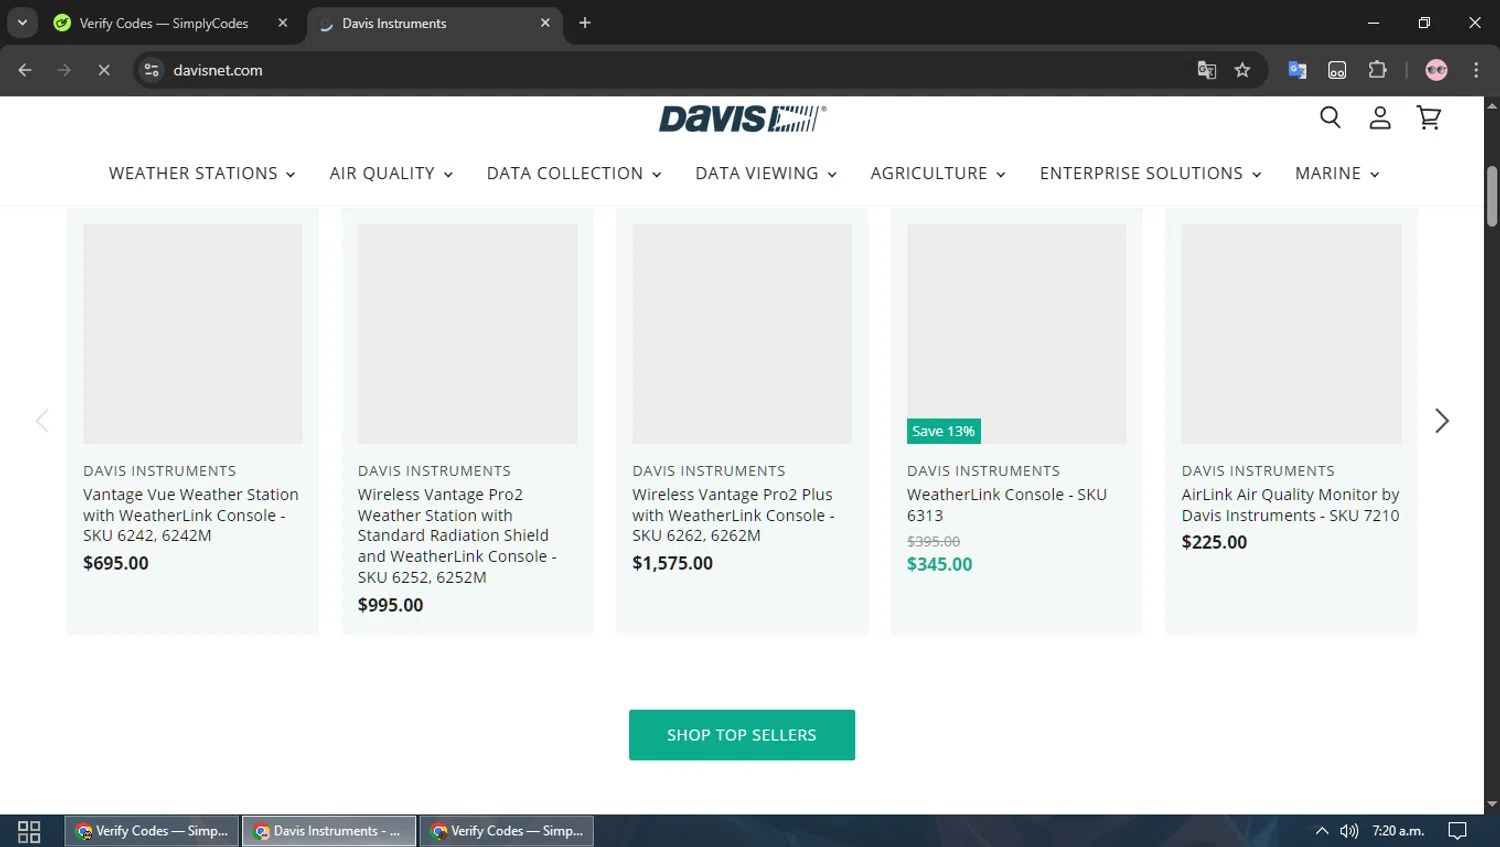This screenshot has height=847, width=1500.
Task: Open Wireless Vantage Pro2 Standard Radiation Shield link
Action: click(457, 536)
